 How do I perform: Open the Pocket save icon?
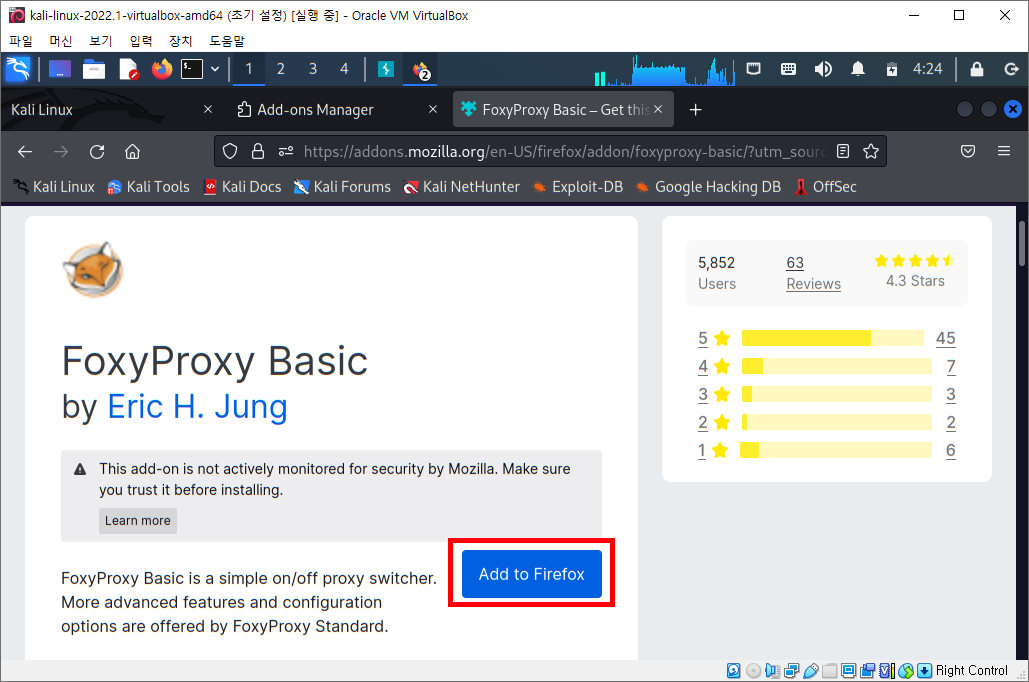[x=968, y=152]
